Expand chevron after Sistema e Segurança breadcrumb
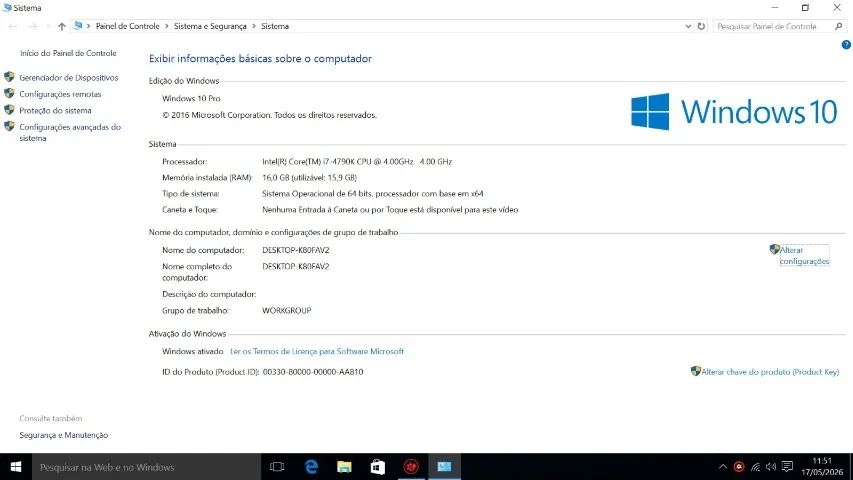Viewport: 853px width, 480px height. (x=254, y=26)
